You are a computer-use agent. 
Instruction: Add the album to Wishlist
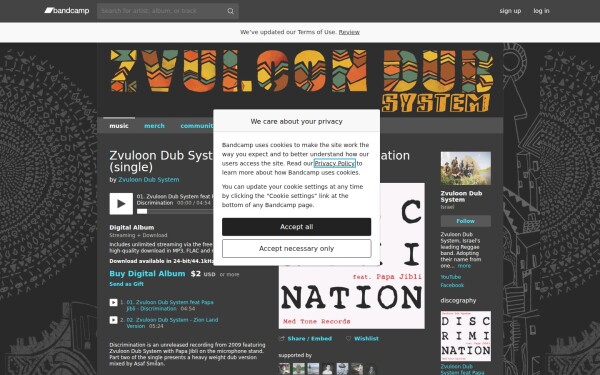click(x=366, y=339)
